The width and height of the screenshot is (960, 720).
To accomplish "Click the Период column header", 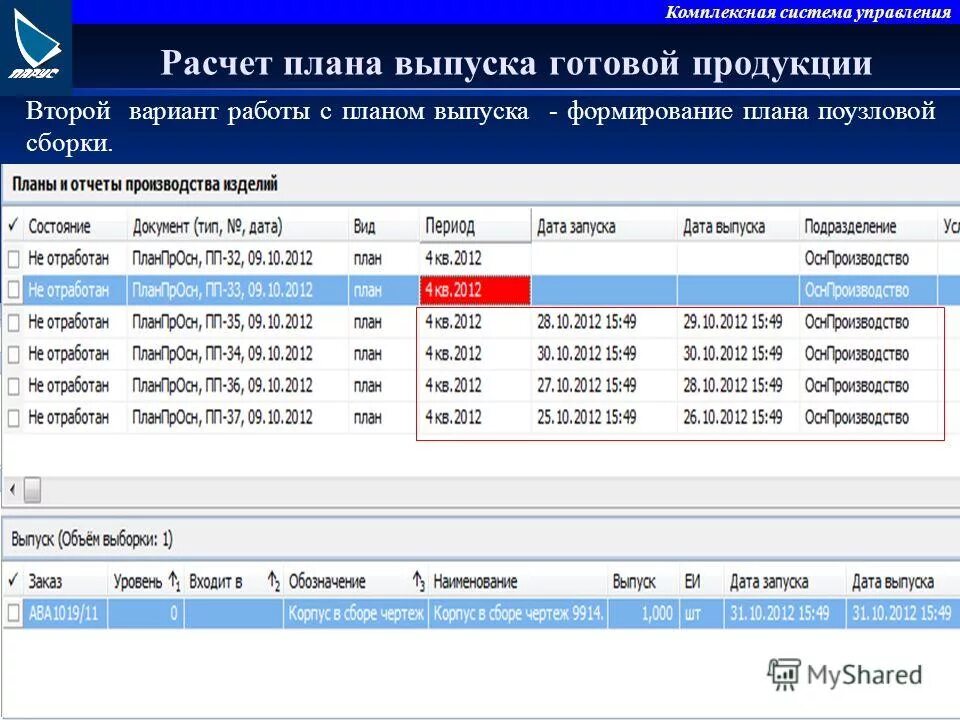I will 450,226.
